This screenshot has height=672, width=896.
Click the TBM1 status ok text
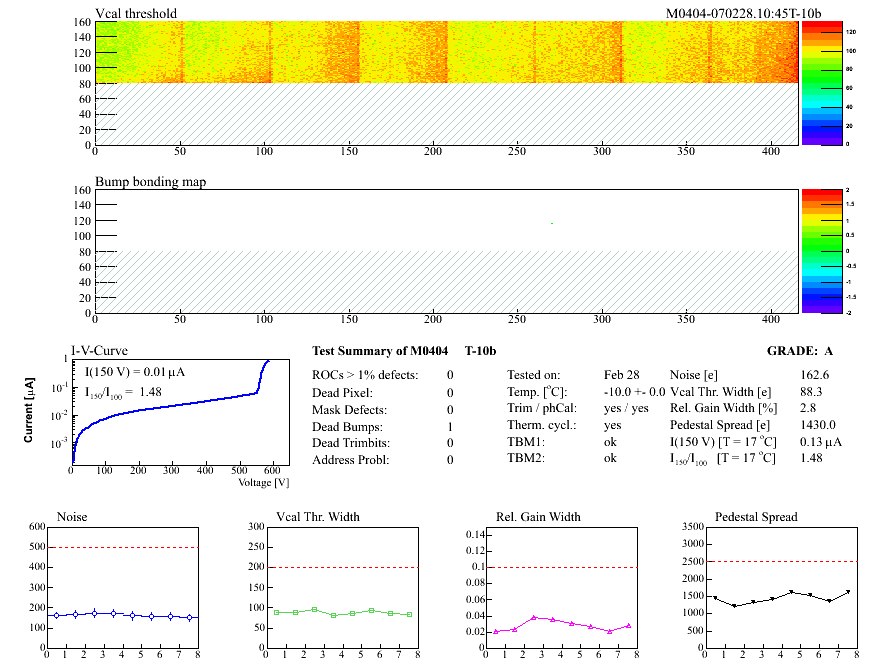pyautogui.click(x=610, y=443)
